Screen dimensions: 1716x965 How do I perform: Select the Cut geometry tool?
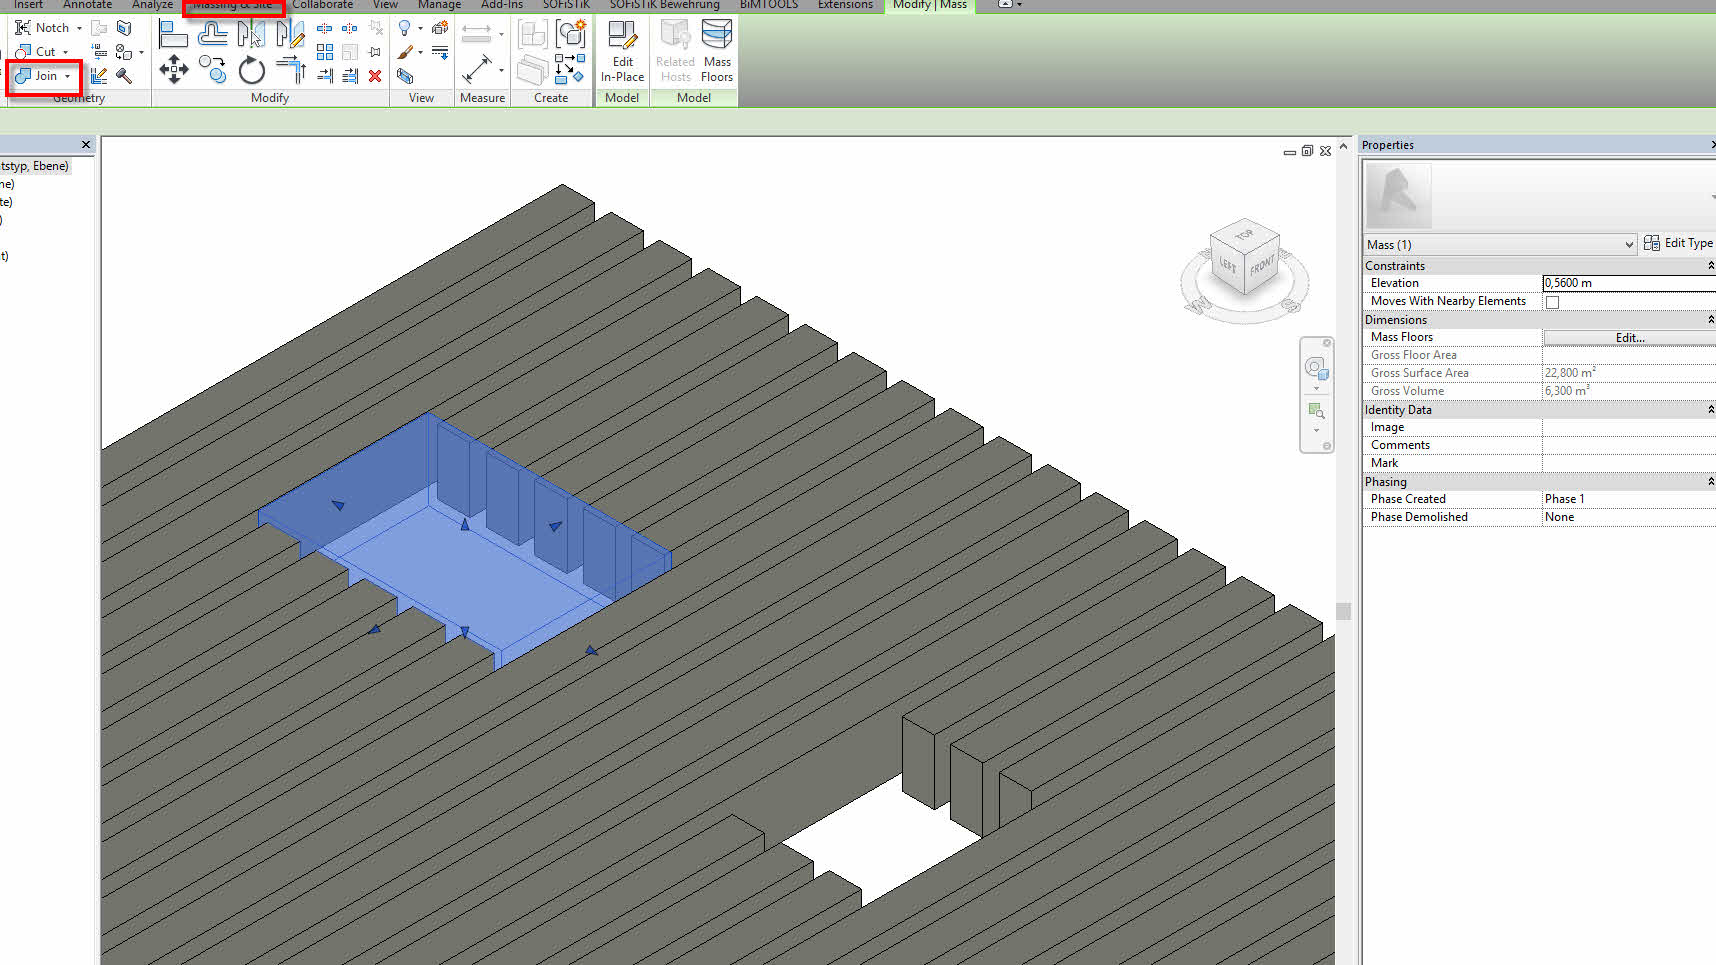36,52
